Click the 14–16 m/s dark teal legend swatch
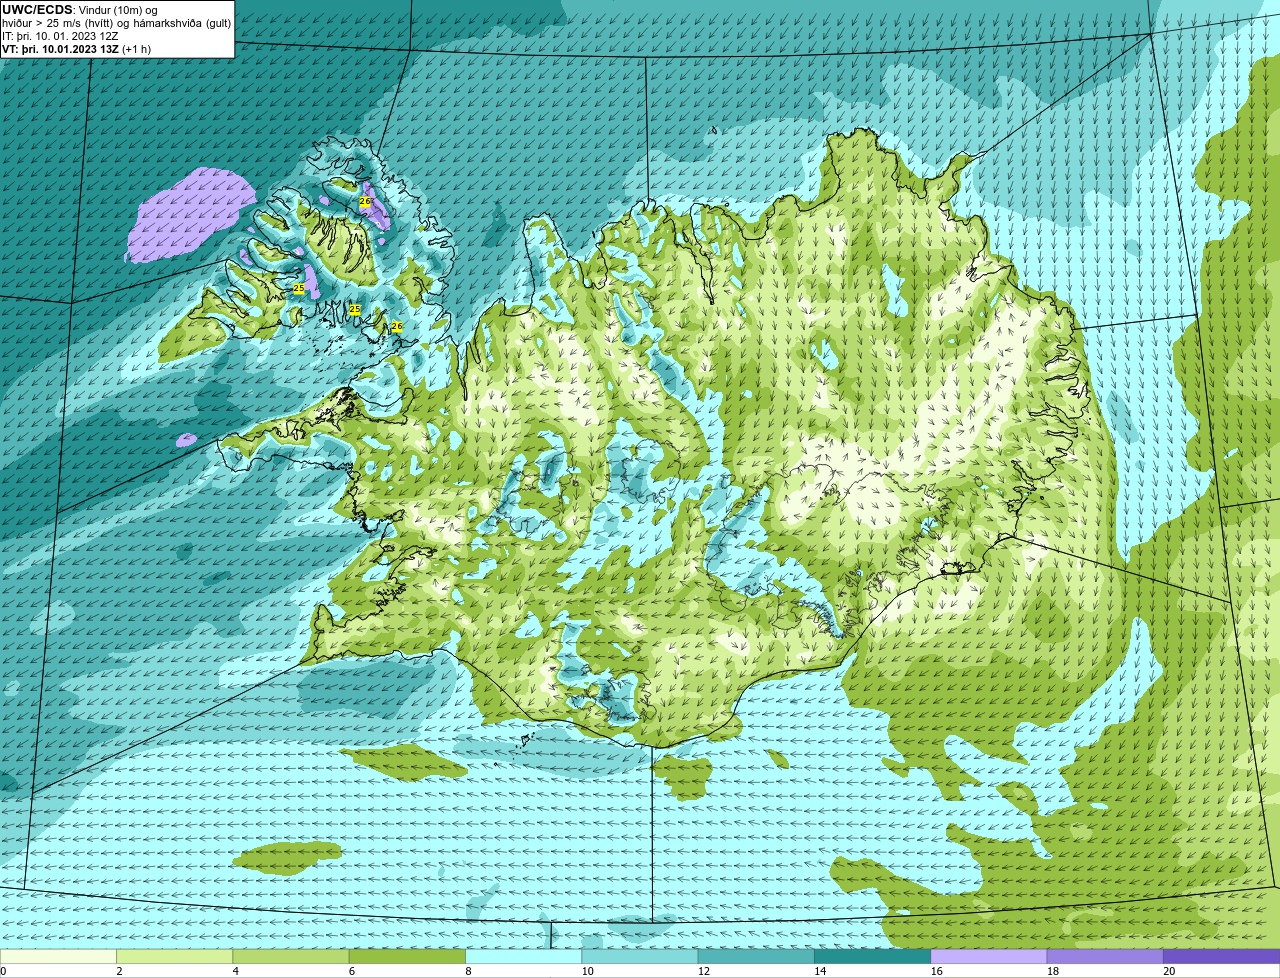 [x=872, y=956]
